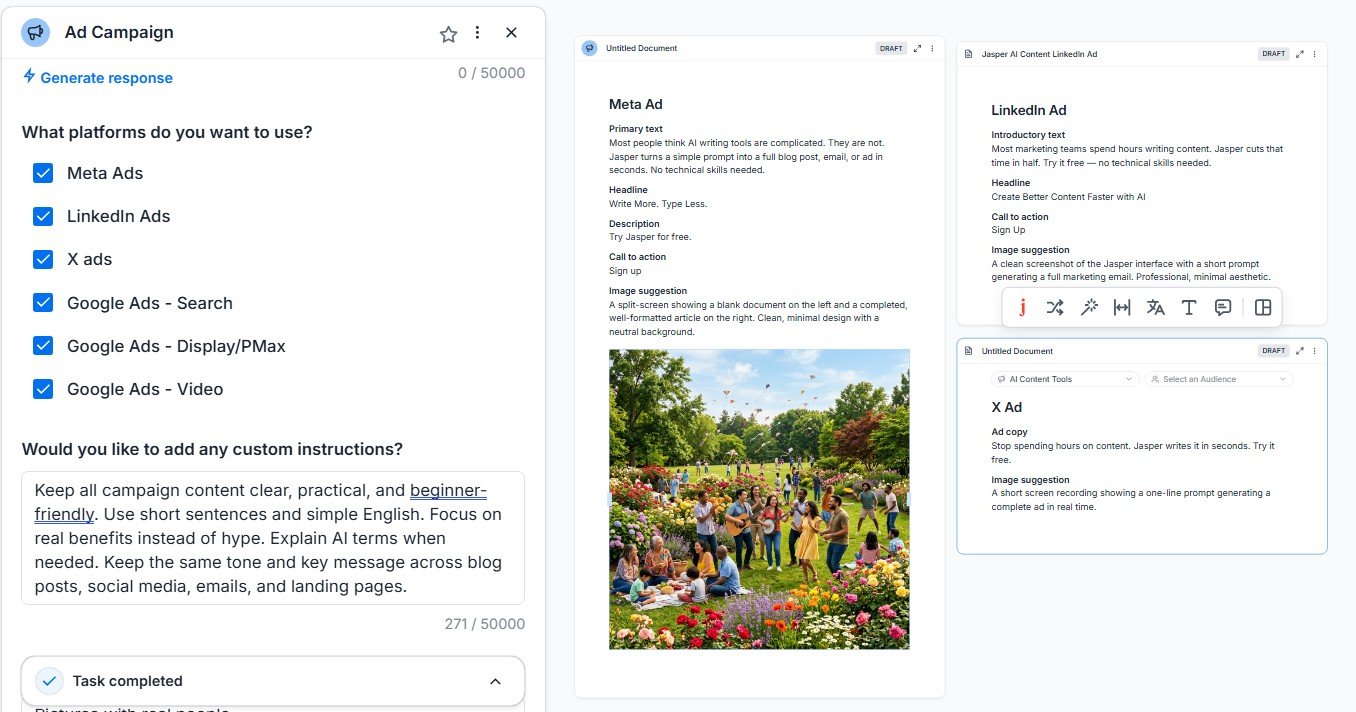Collapse the Task completed section

click(495, 681)
